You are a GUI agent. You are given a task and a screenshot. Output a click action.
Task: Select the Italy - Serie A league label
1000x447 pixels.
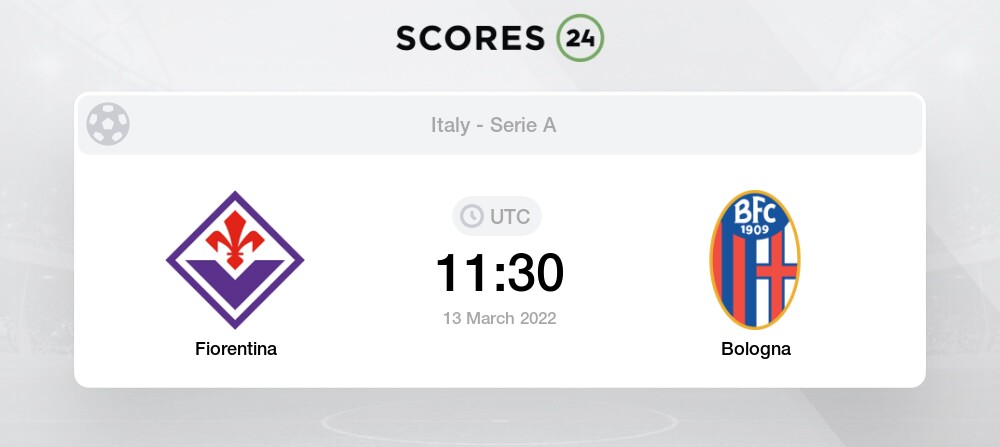pos(494,125)
